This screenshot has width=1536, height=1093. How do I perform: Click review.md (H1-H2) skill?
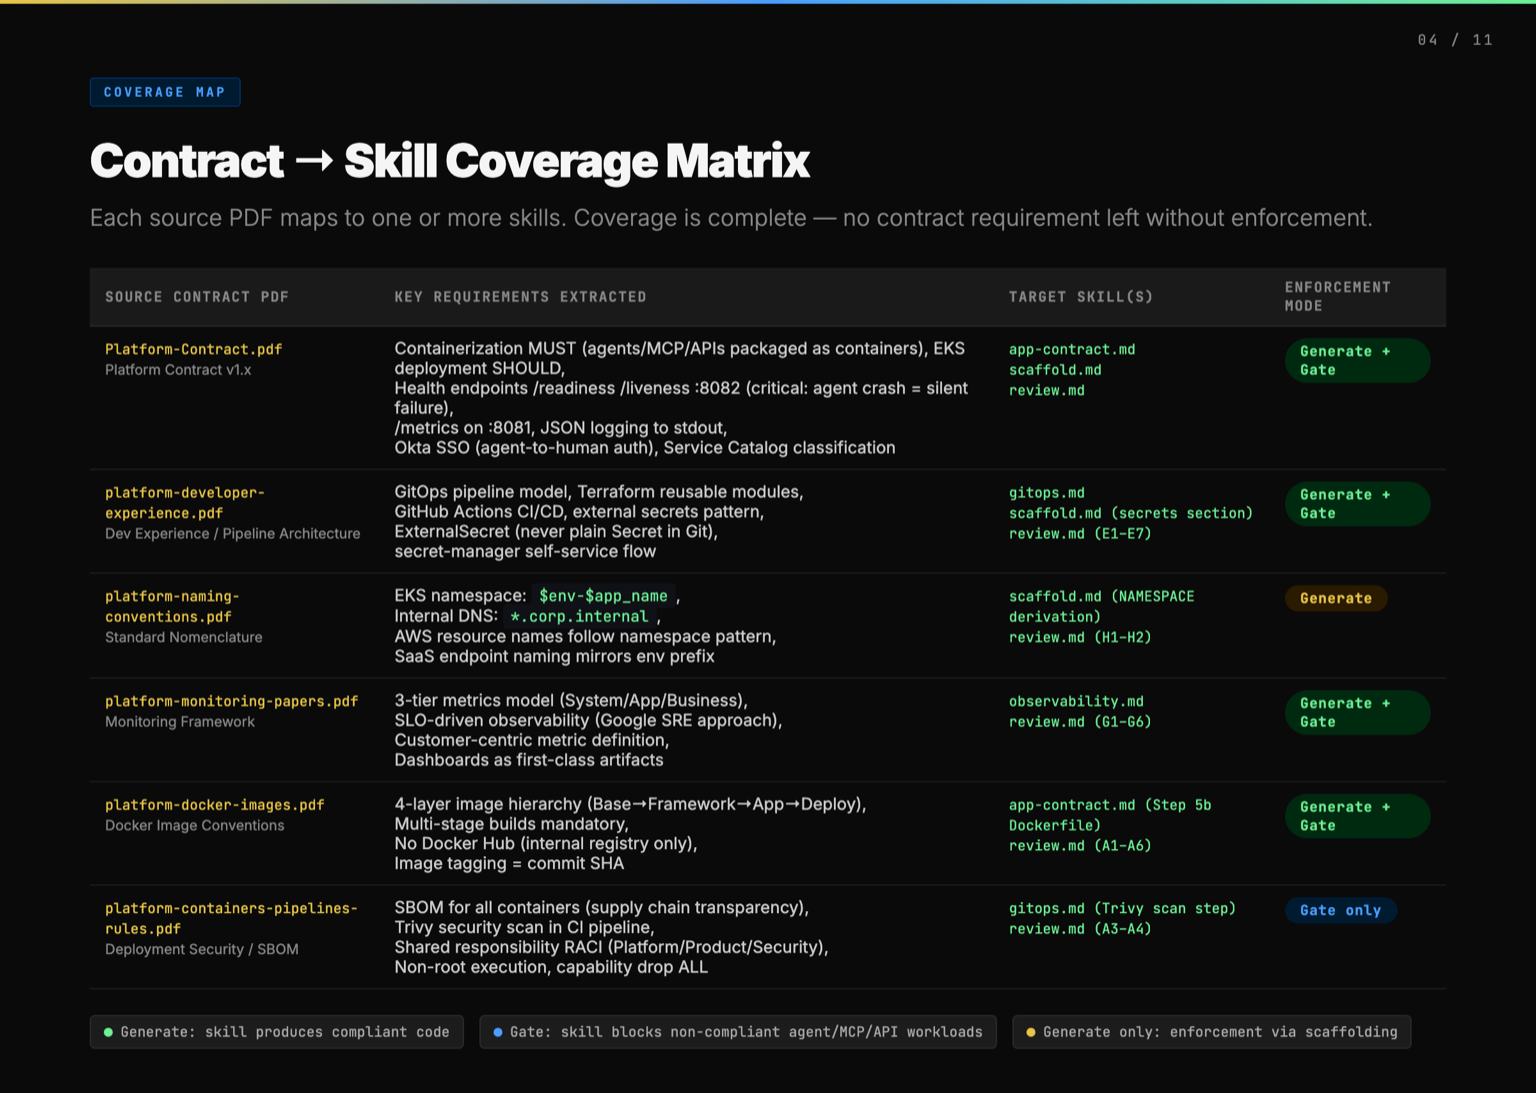click(1080, 637)
